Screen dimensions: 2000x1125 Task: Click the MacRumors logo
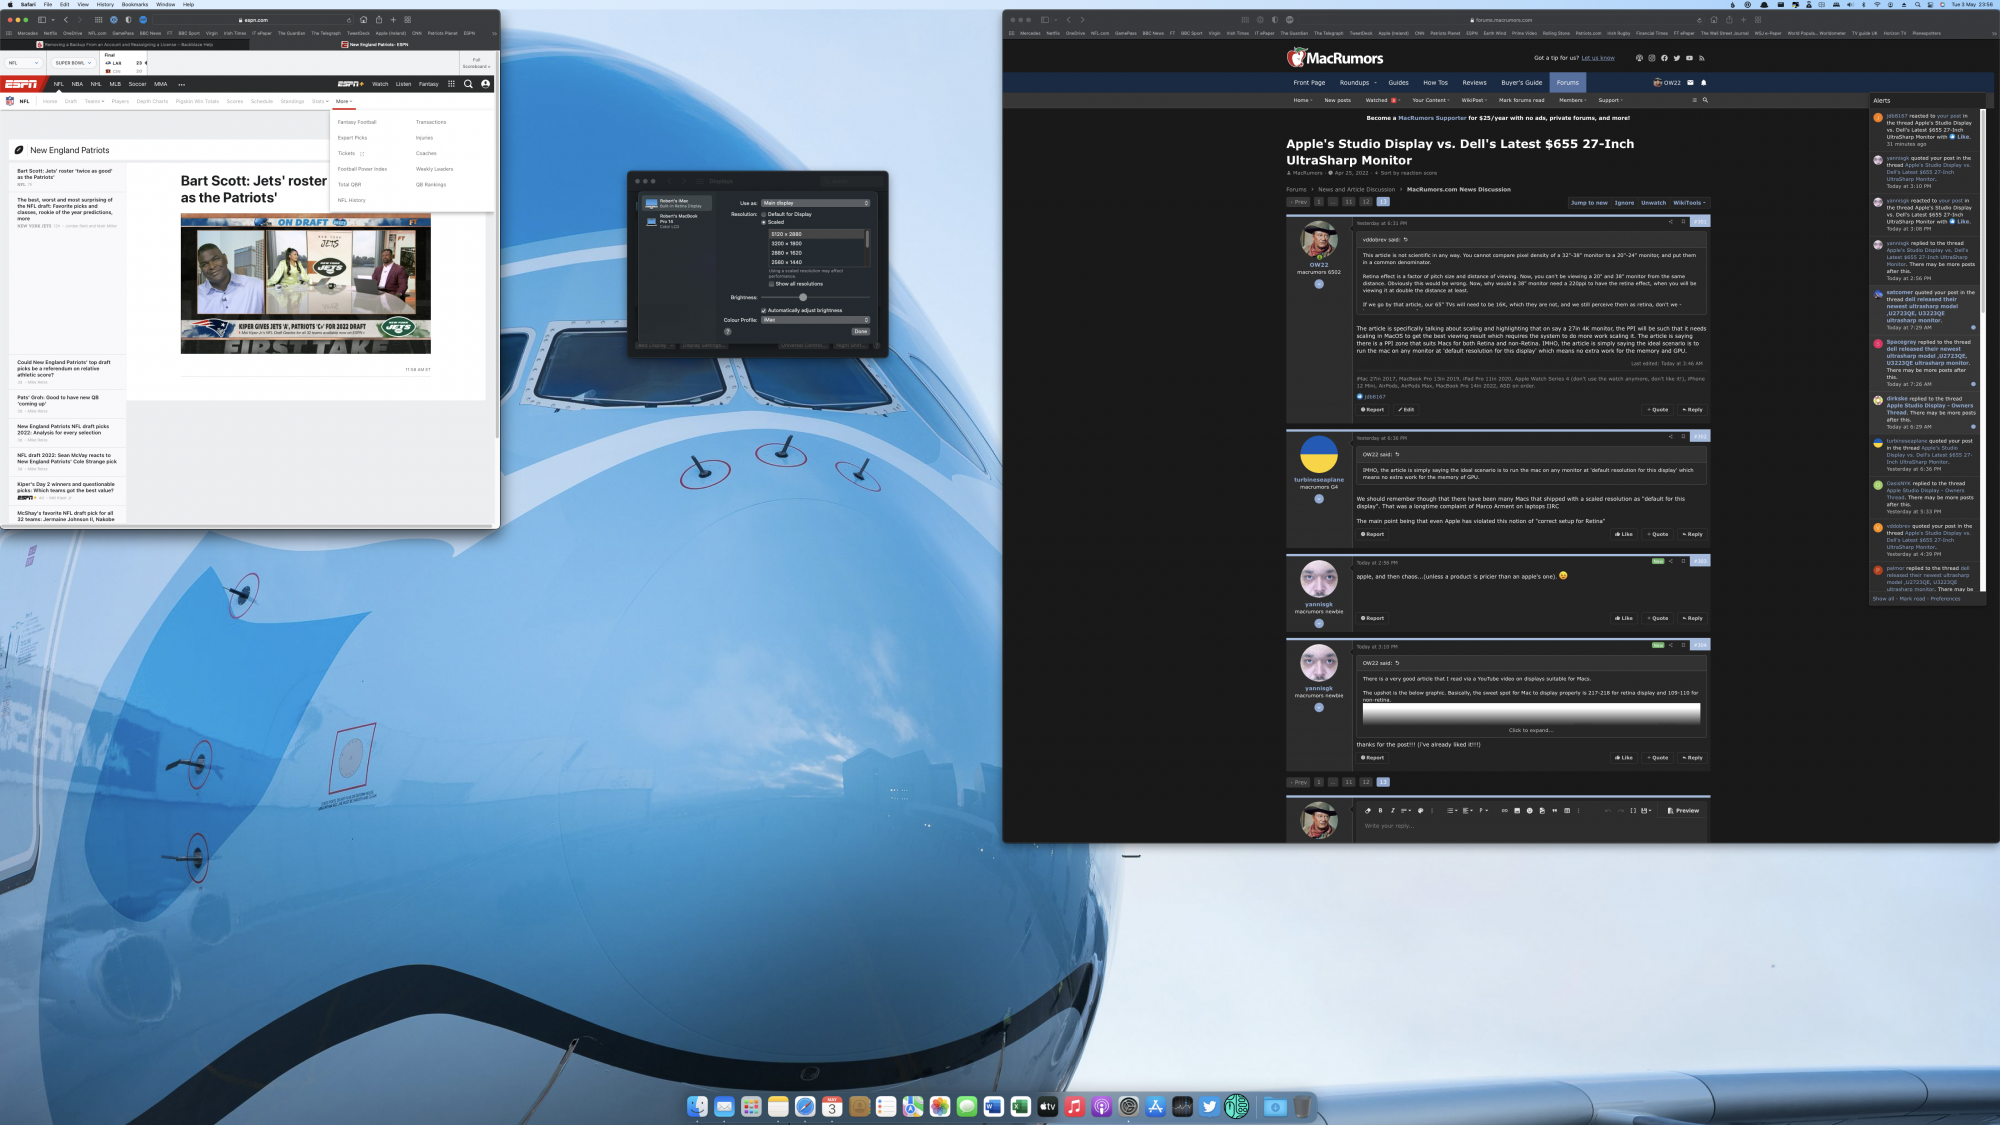point(1336,58)
